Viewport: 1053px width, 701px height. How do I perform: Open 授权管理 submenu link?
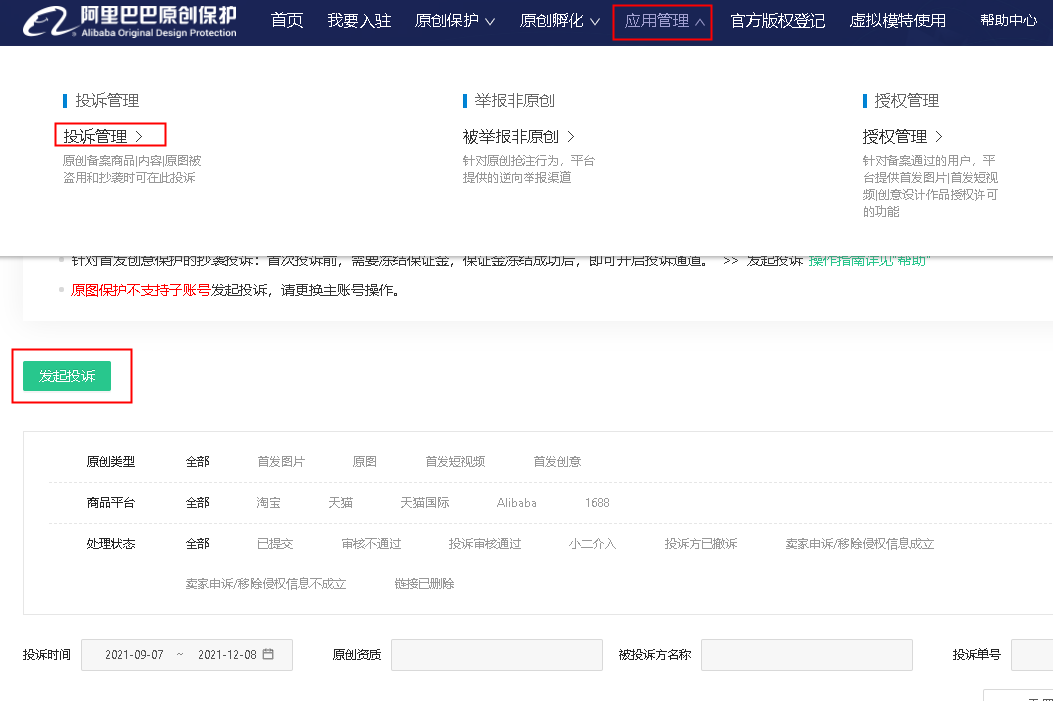(x=903, y=136)
